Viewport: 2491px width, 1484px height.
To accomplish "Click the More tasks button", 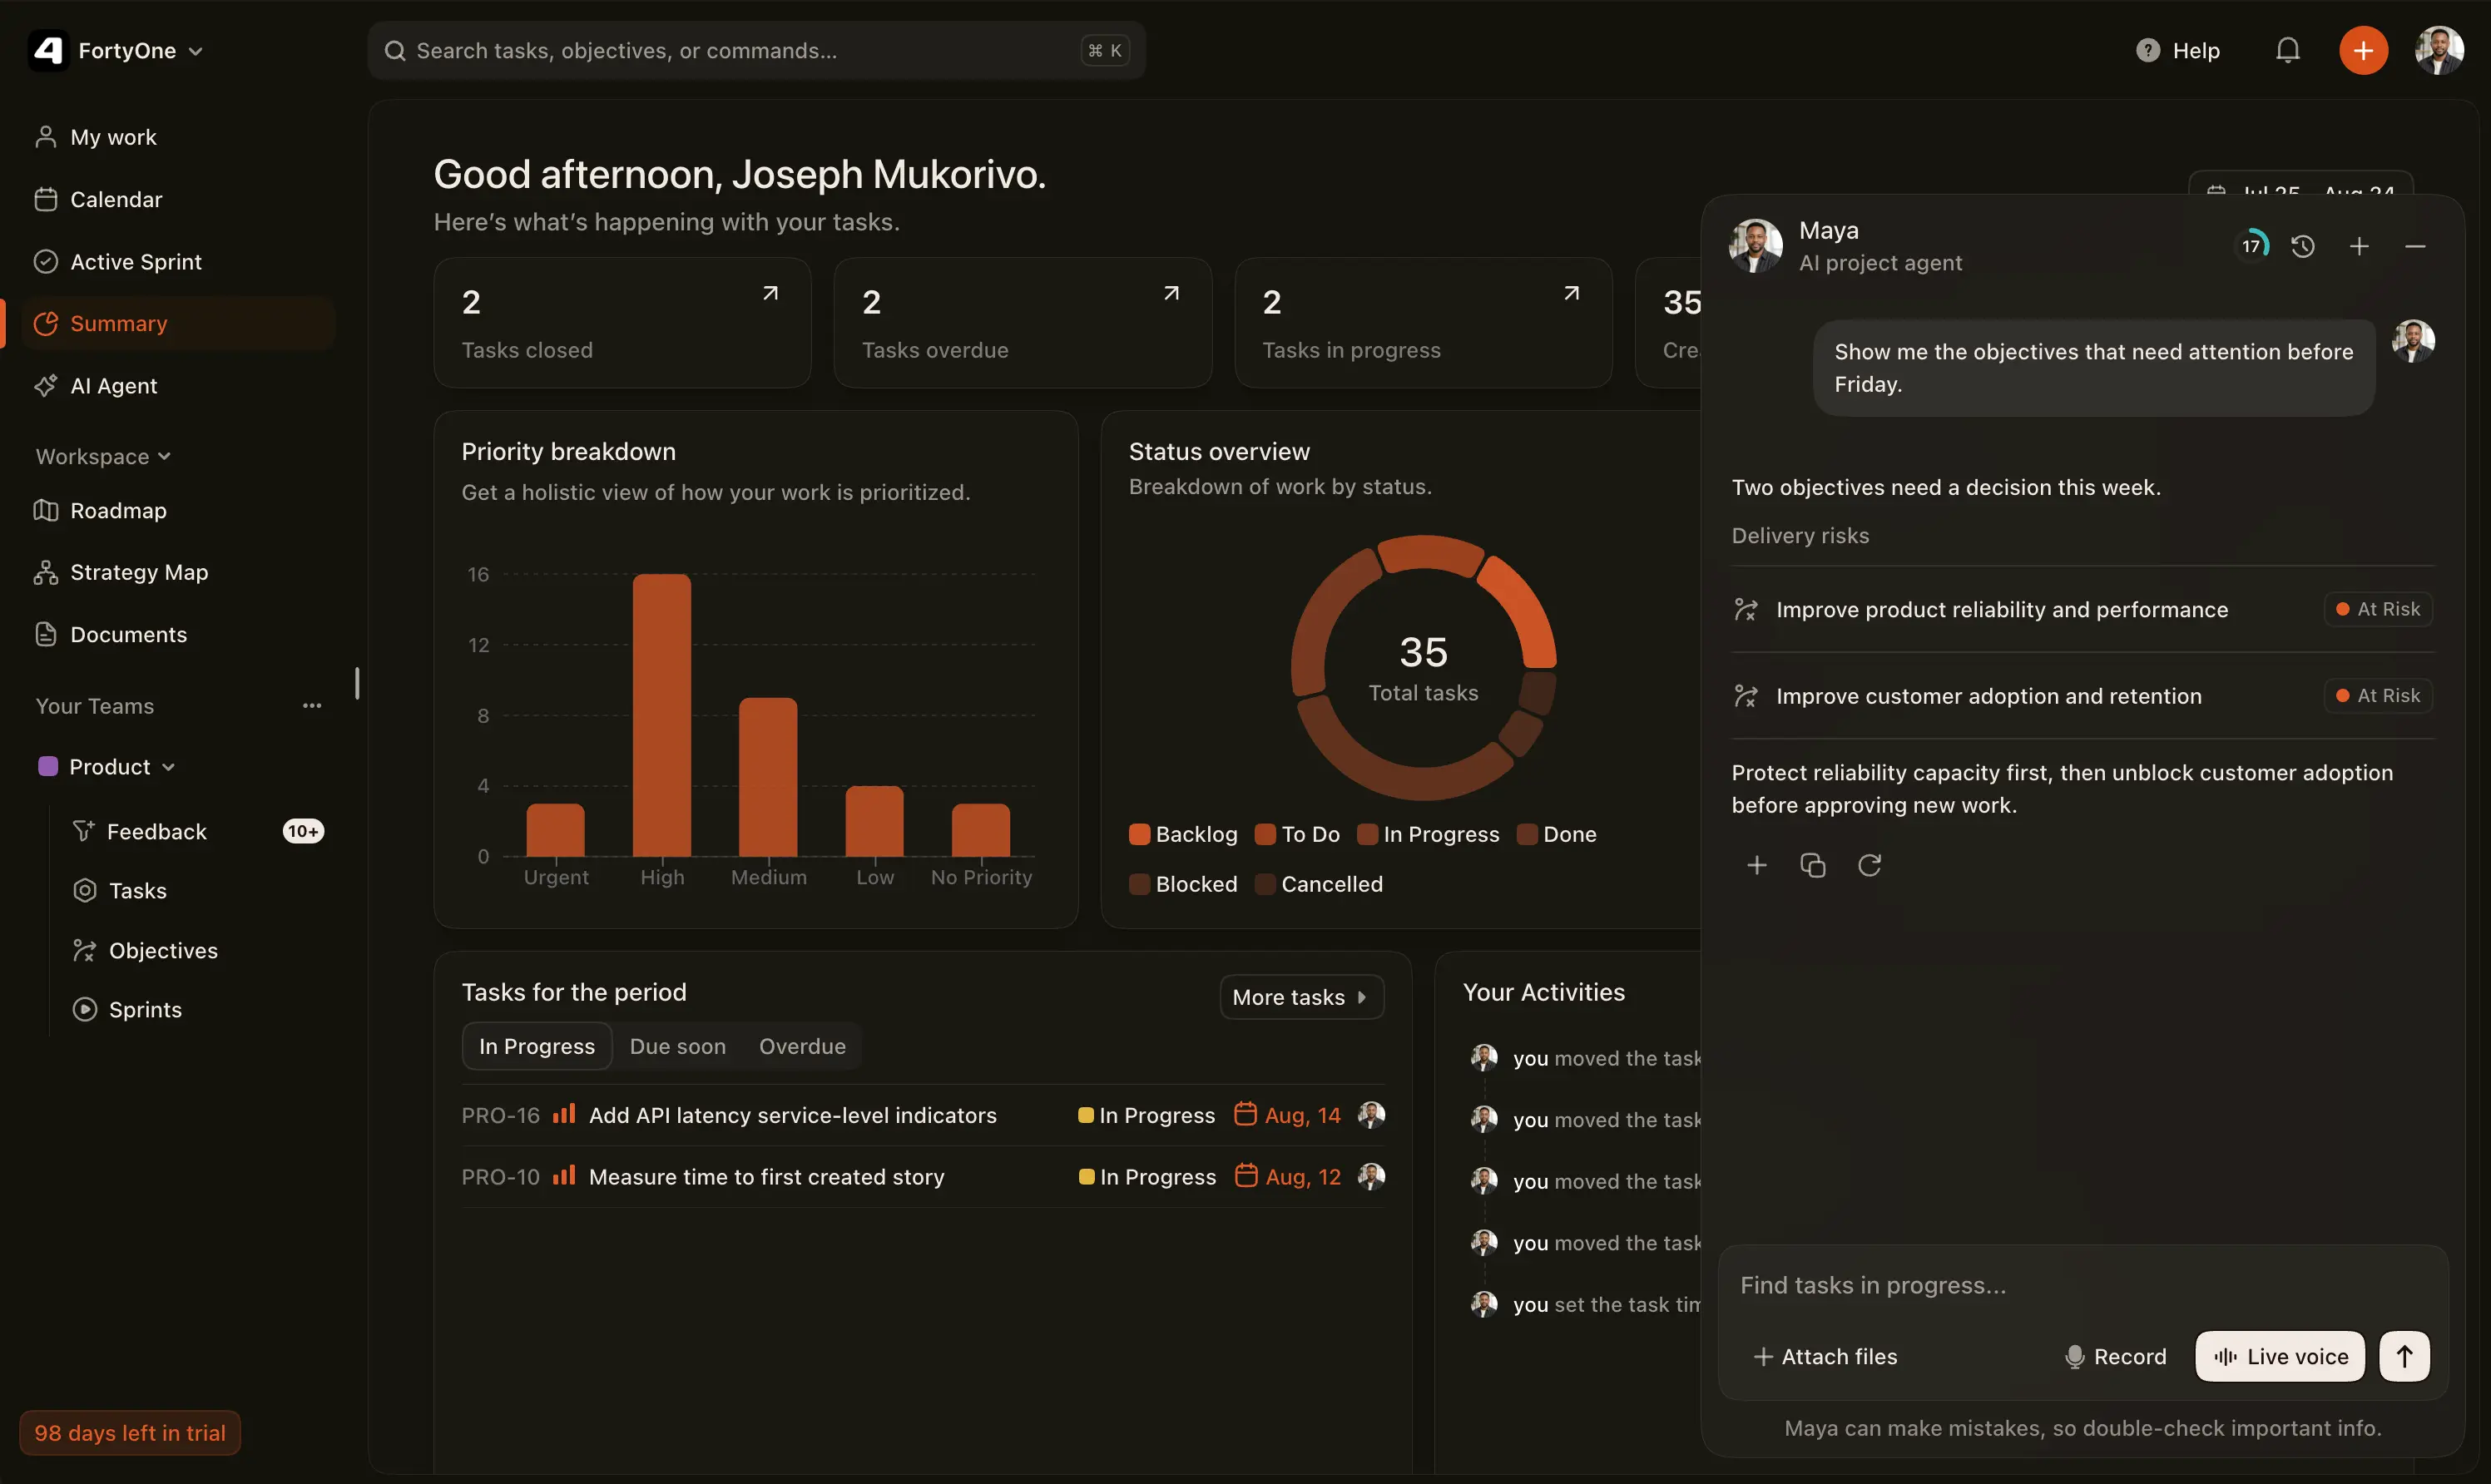I will tap(1301, 997).
